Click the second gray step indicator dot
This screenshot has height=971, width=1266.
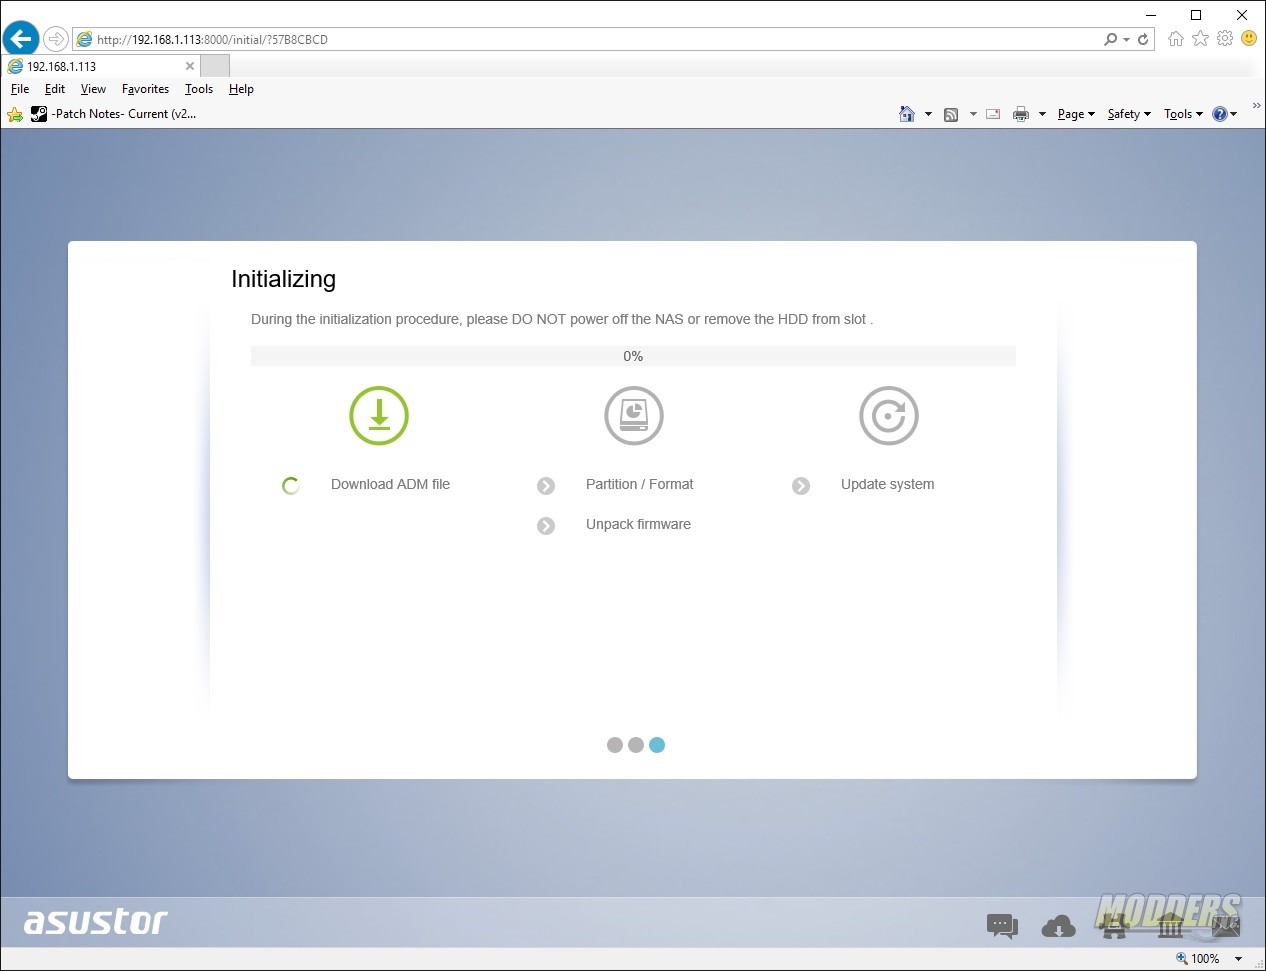(636, 745)
